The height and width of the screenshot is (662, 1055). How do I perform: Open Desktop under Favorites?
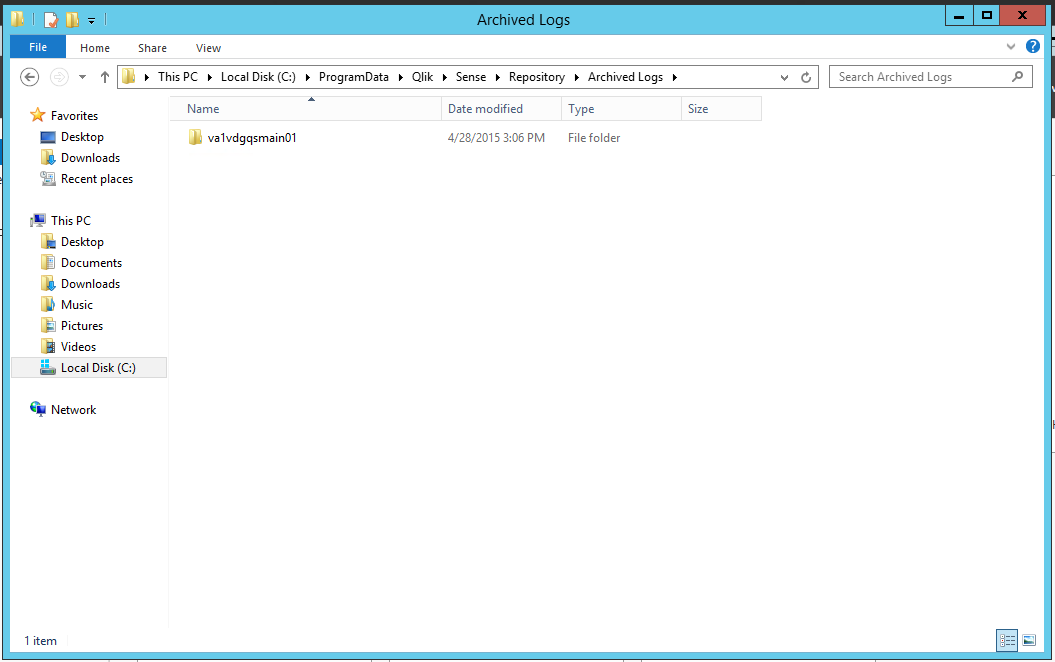coord(82,137)
